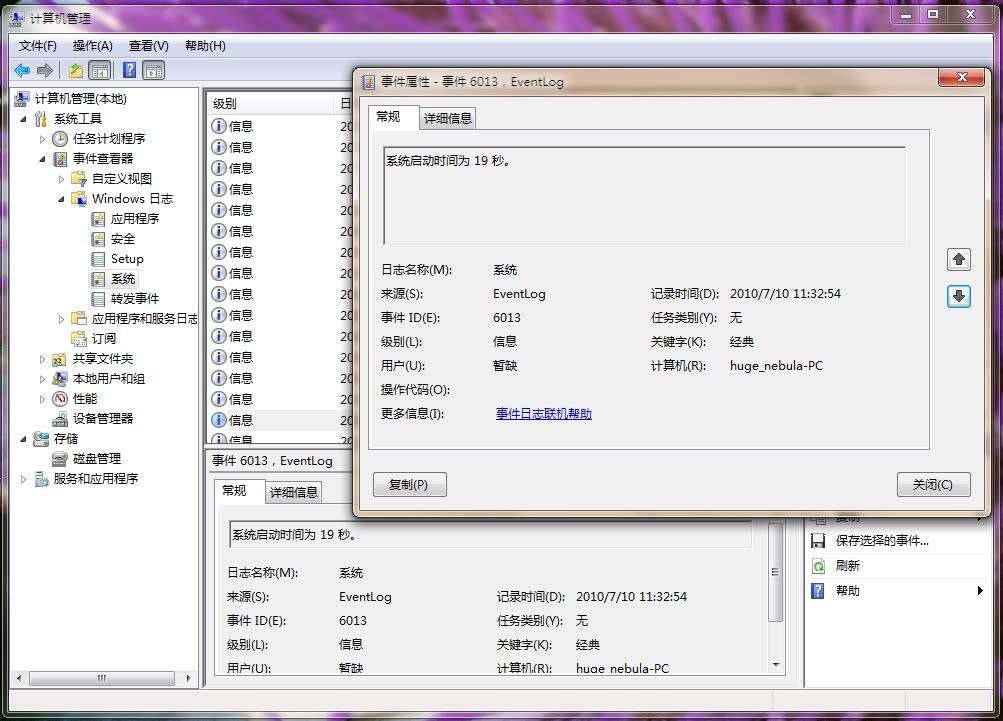Open 磁盘管理 in the tree
The width and height of the screenshot is (1003, 721).
pos(96,458)
